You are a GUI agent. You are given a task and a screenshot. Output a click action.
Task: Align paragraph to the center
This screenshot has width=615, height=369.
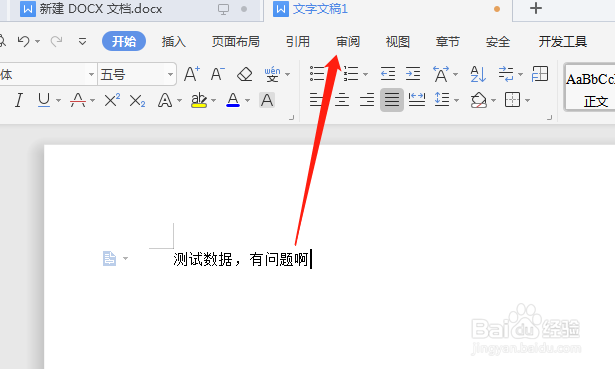[x=342, y=100]
